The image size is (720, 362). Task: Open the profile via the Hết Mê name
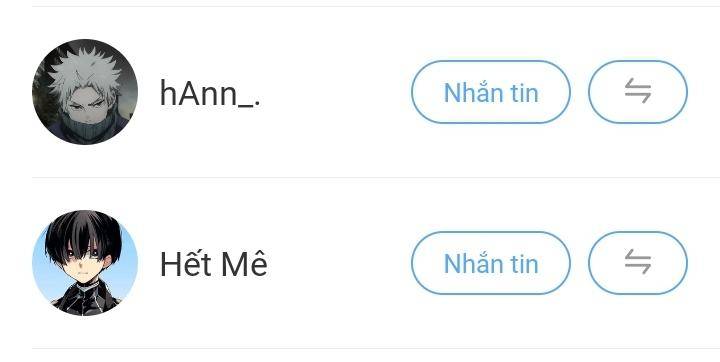214,264
